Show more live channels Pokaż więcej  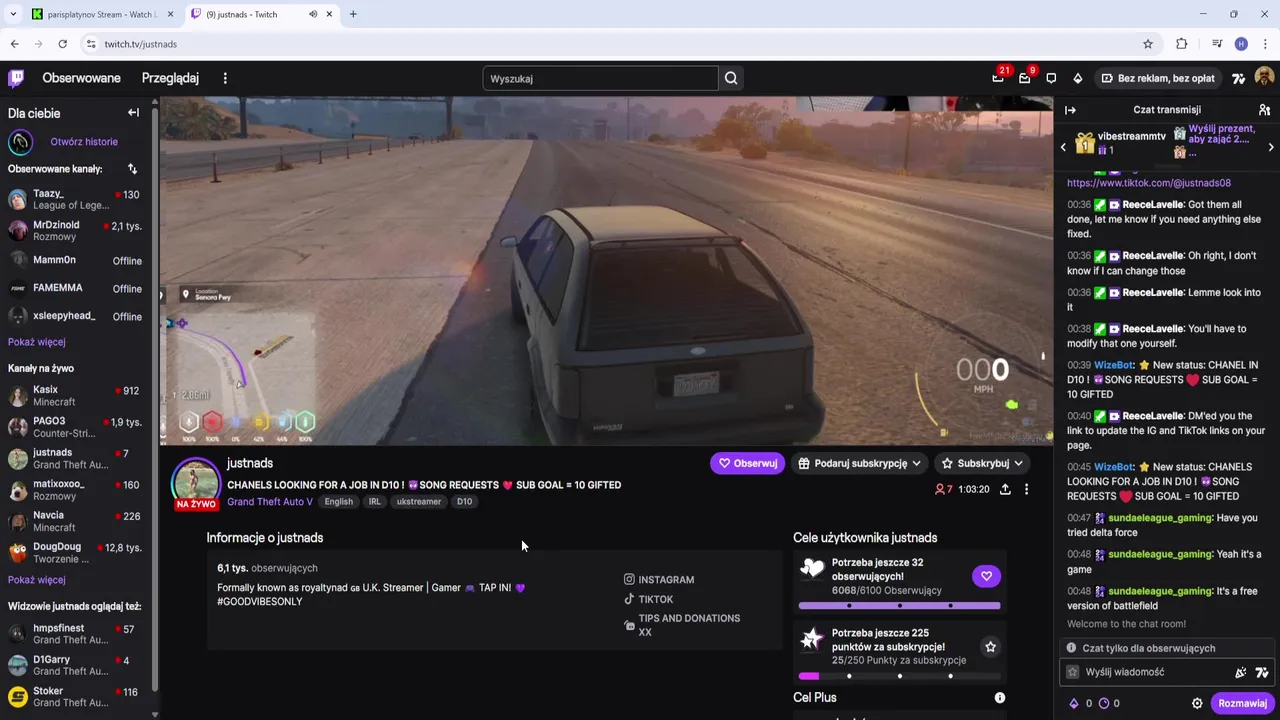coord(37,580)
